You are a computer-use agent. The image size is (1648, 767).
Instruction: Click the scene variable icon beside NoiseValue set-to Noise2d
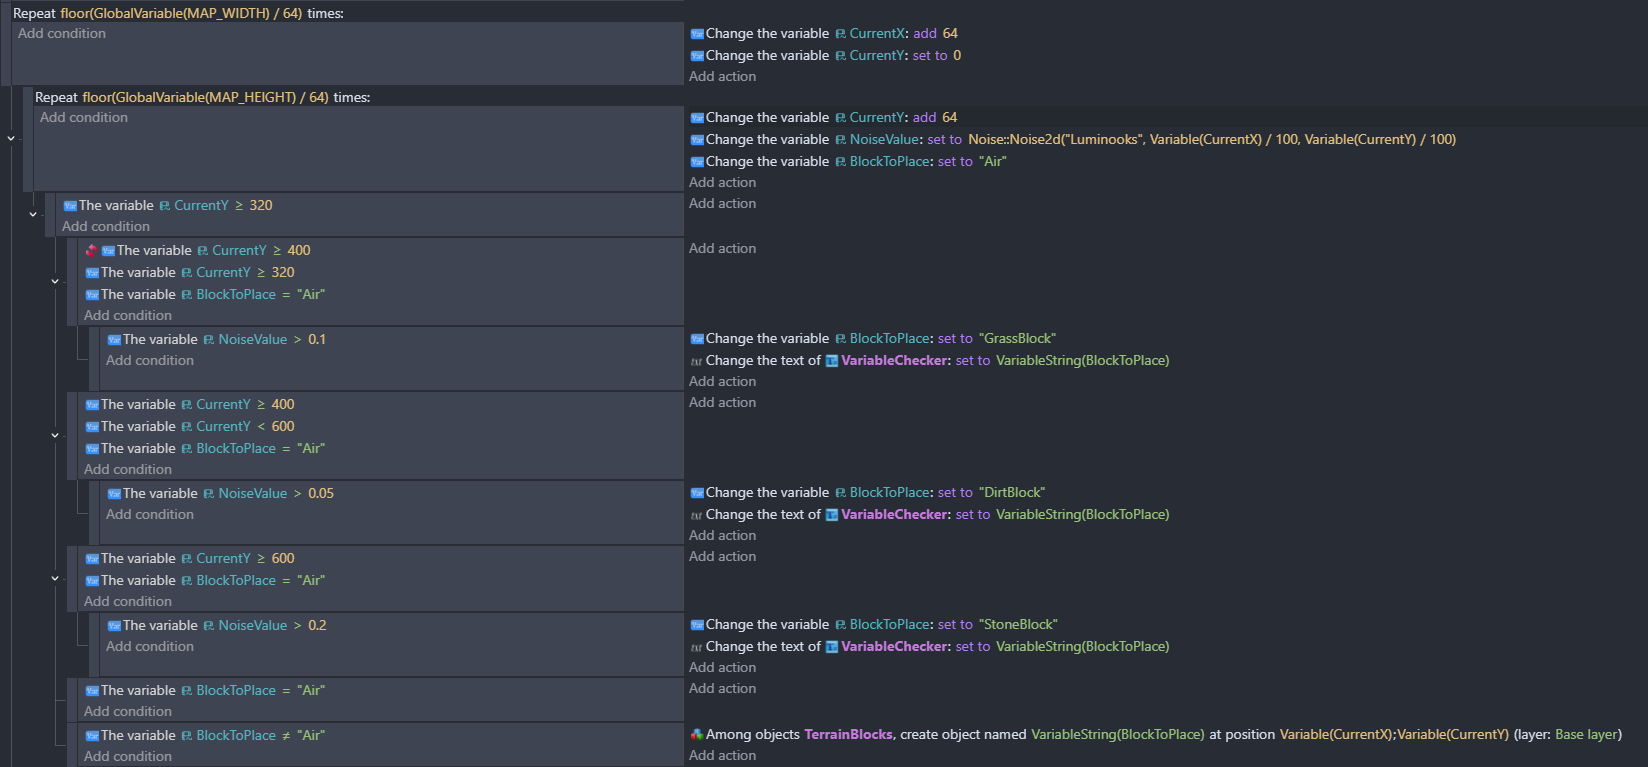click(x=840, y=140)
